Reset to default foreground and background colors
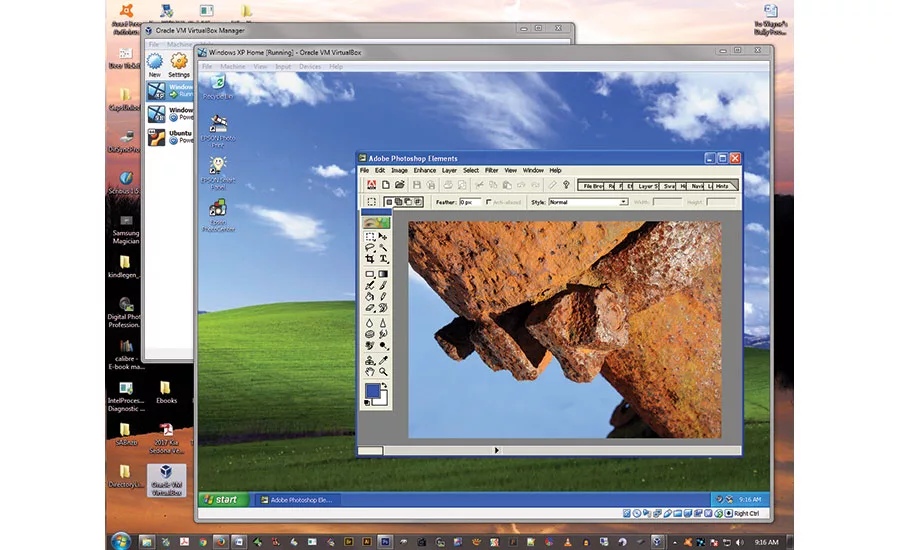The height and width of the screenshot is (550, 900). click(x=367, y=403)
